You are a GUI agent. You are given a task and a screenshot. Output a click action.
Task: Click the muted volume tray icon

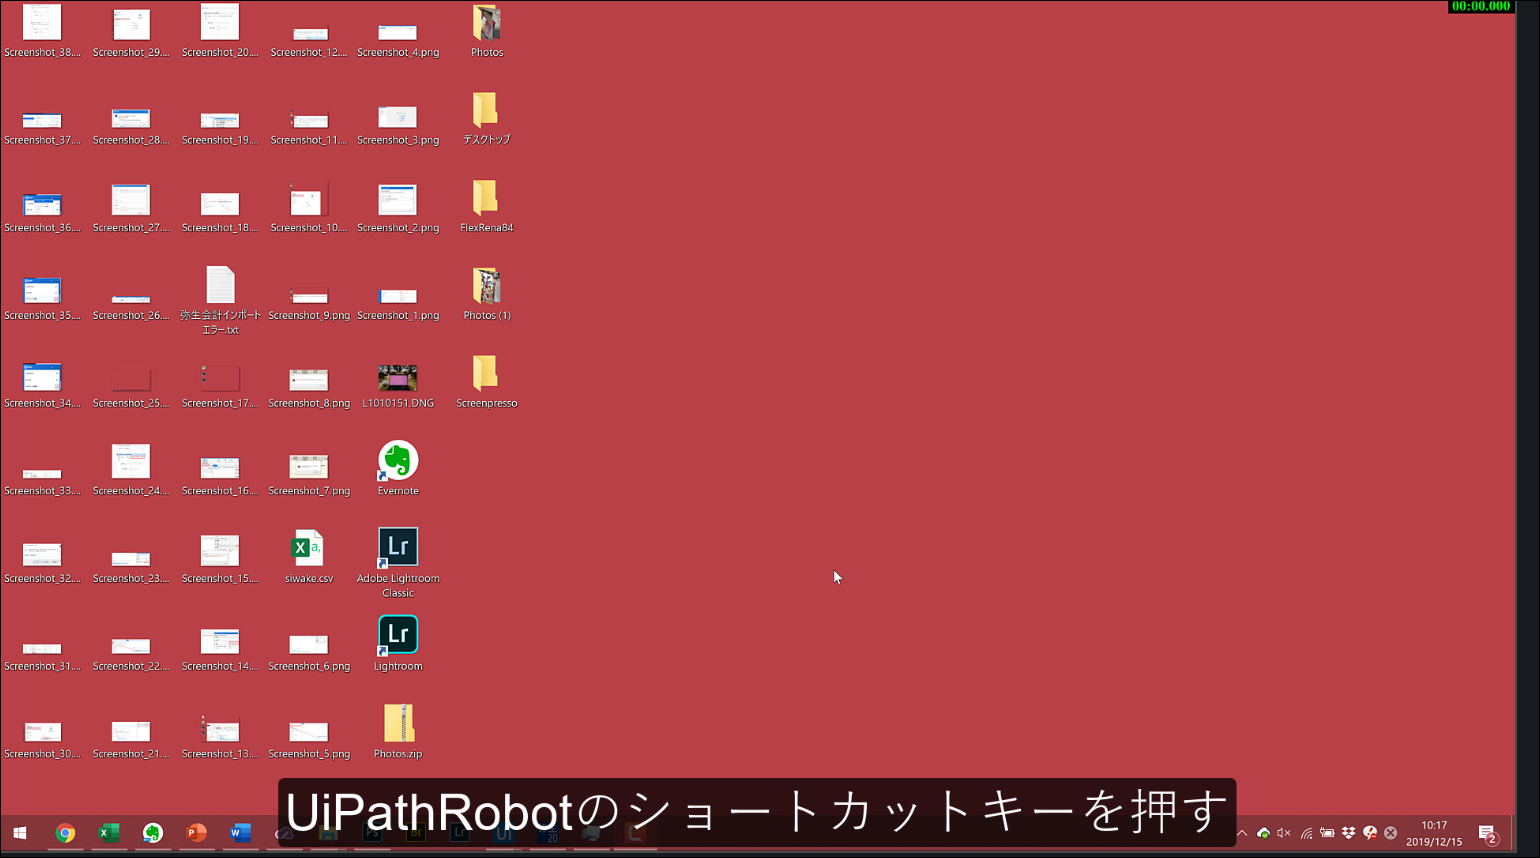pos(1284,833)
